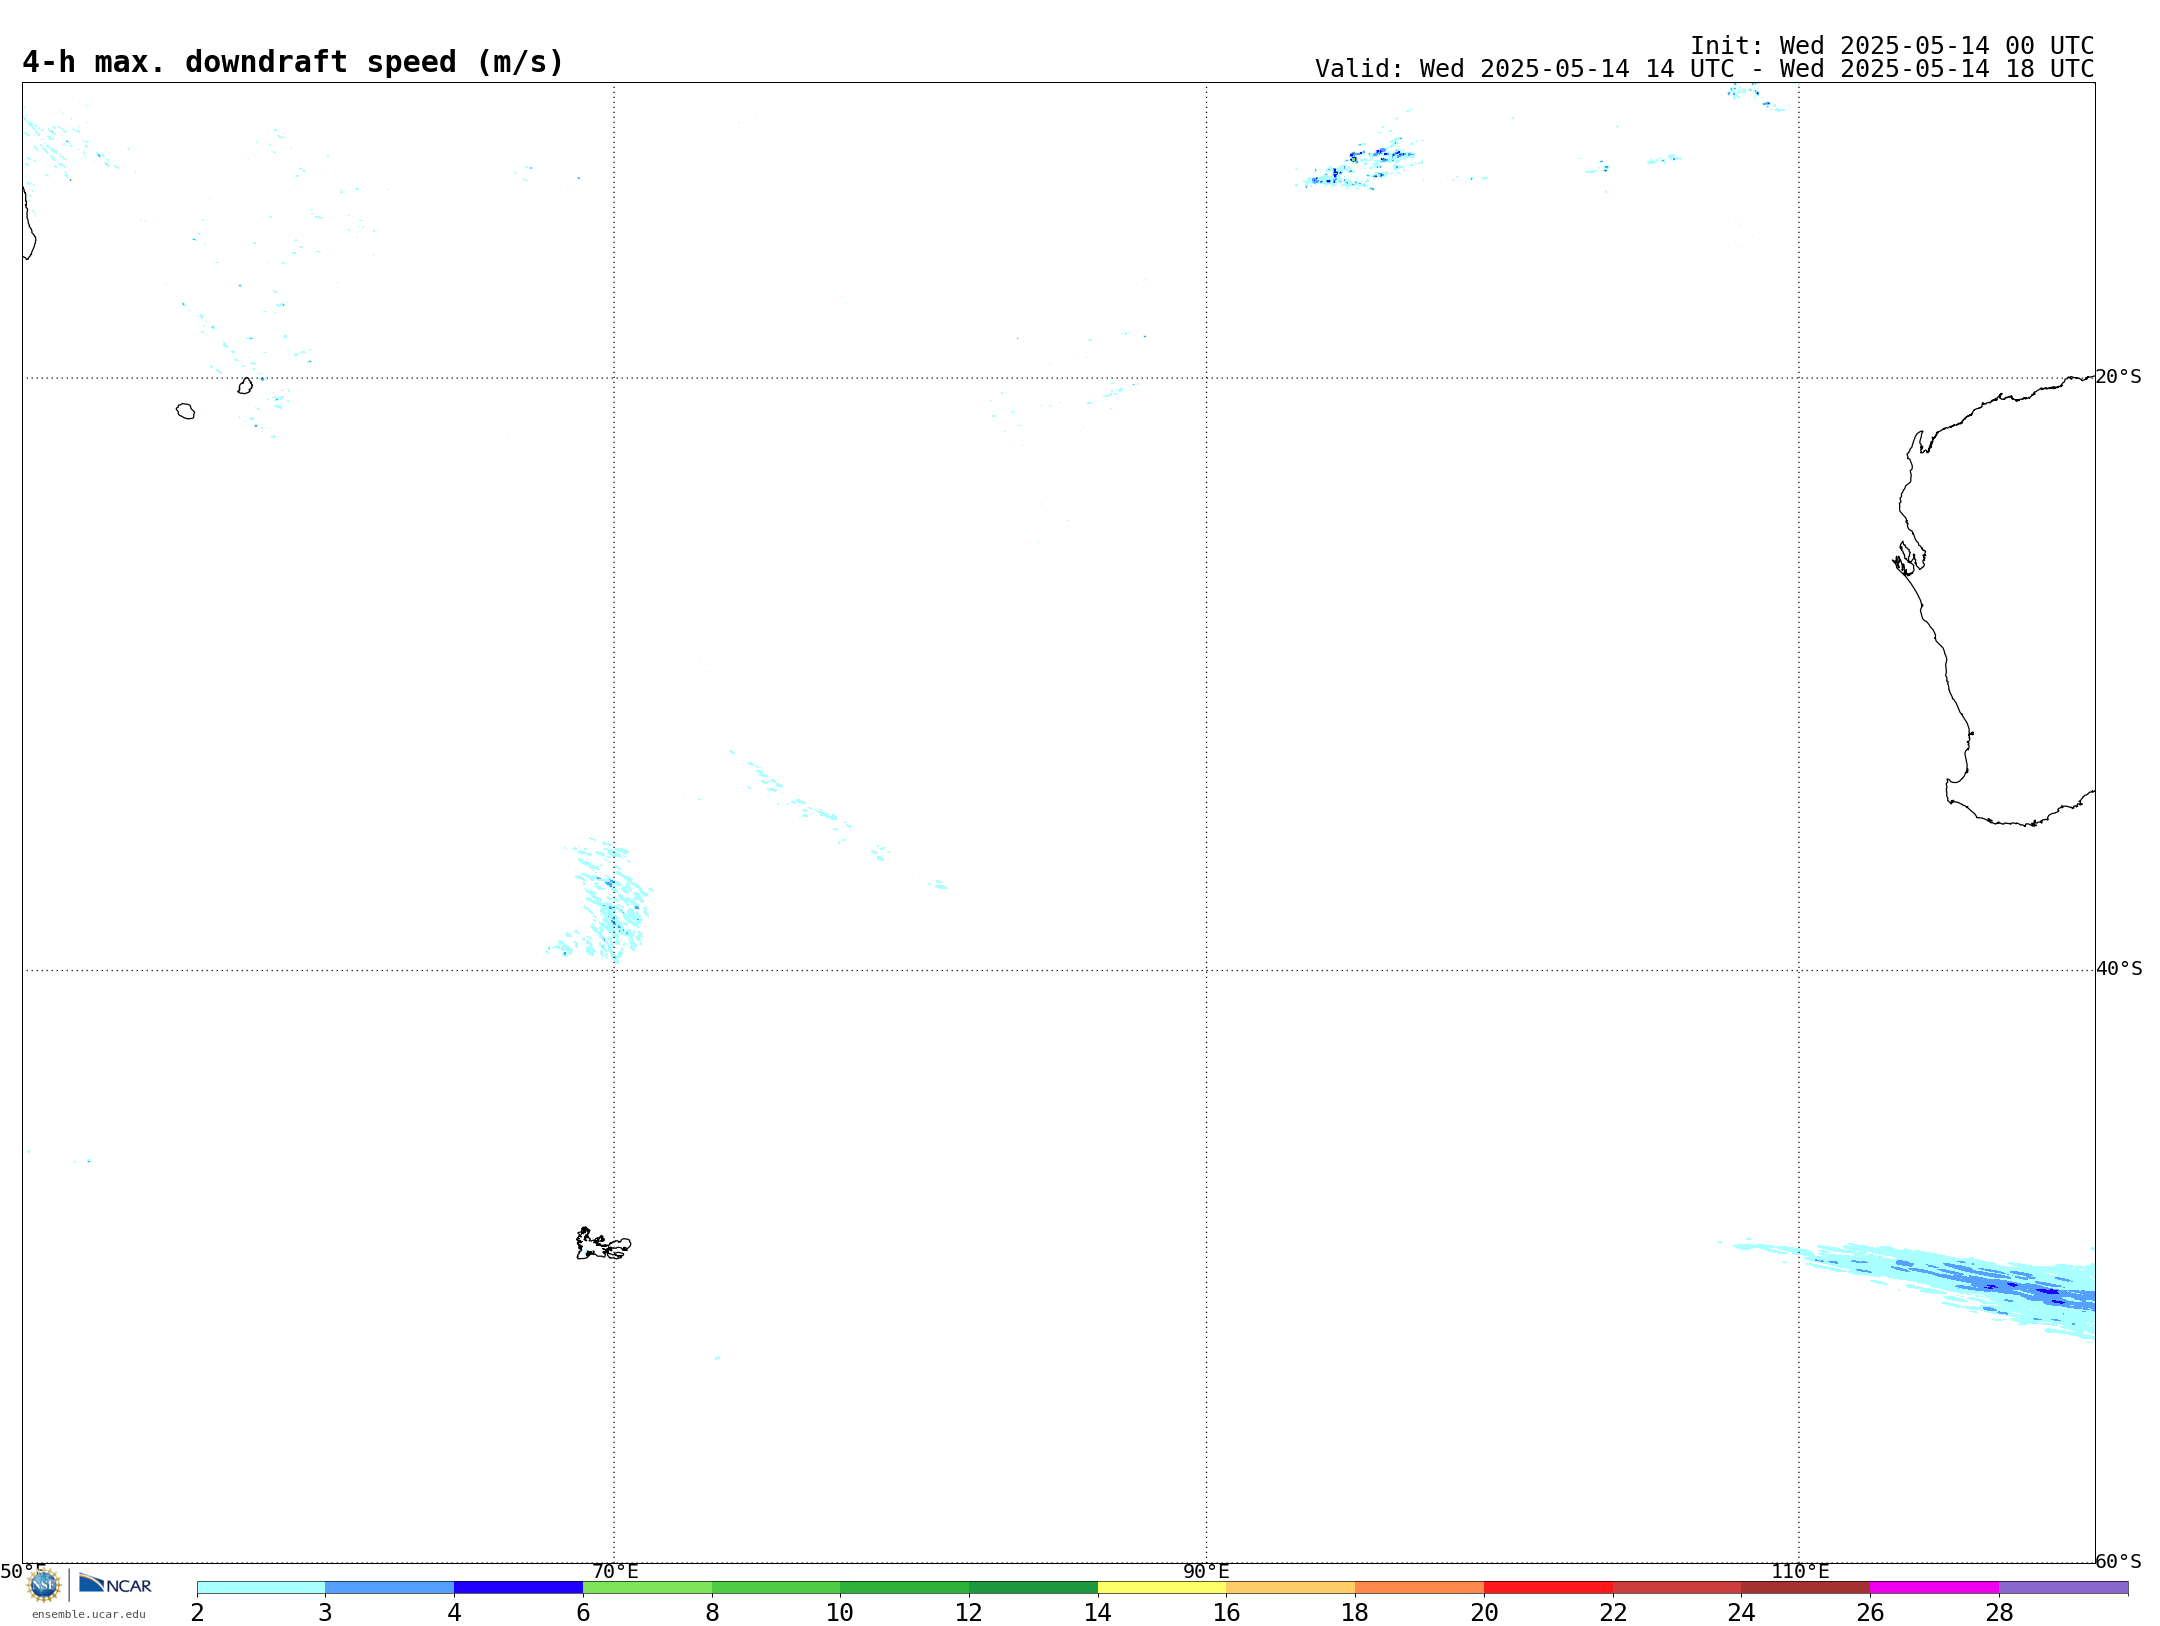Screen dimensions: 2160x1626
Task: Click the 70°E longitude label
Action: coord(615,1571)
